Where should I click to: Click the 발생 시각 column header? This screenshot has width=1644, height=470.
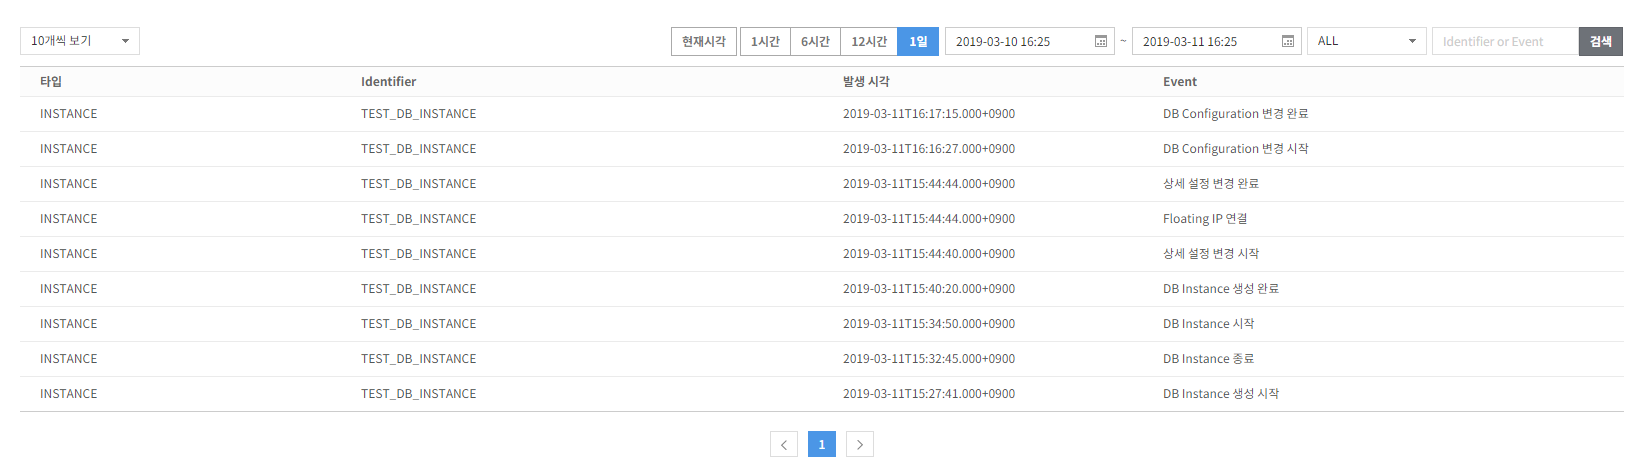pyautogui.click(x=866, y=82)
